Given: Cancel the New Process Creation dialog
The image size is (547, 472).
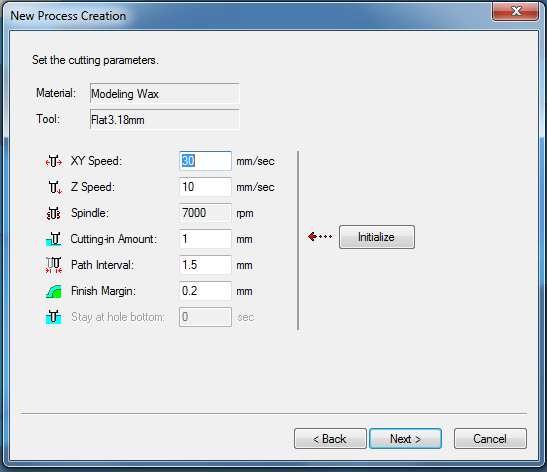Looking at the screenshot, I should [490, 439].
